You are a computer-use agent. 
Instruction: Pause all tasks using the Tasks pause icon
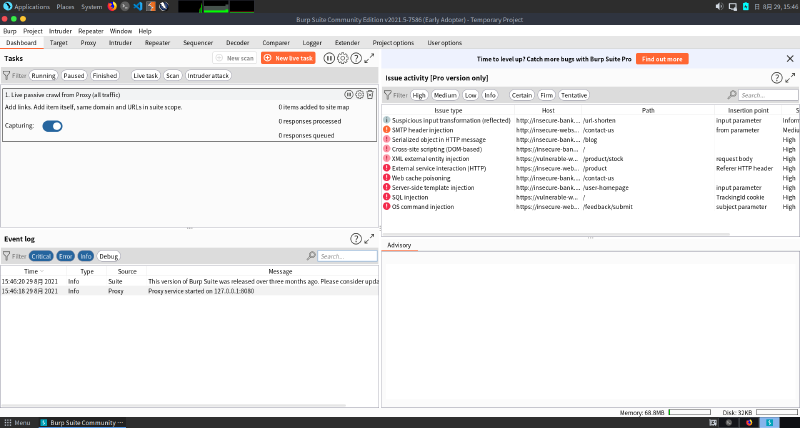329,58
